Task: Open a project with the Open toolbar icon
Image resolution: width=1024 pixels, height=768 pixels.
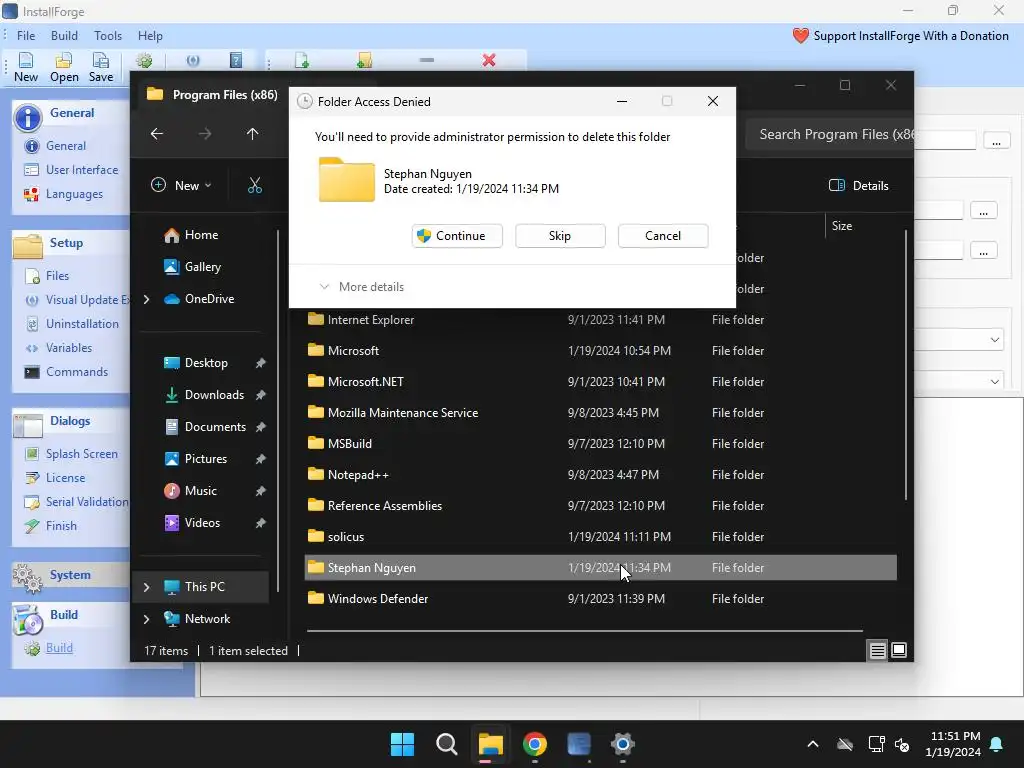Action: tap(64, 67)
